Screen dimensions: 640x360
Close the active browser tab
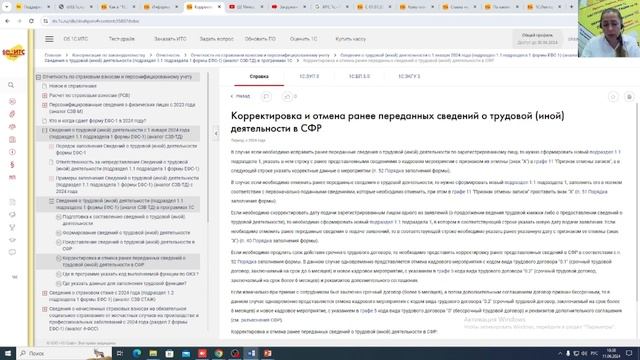[219, 7]
